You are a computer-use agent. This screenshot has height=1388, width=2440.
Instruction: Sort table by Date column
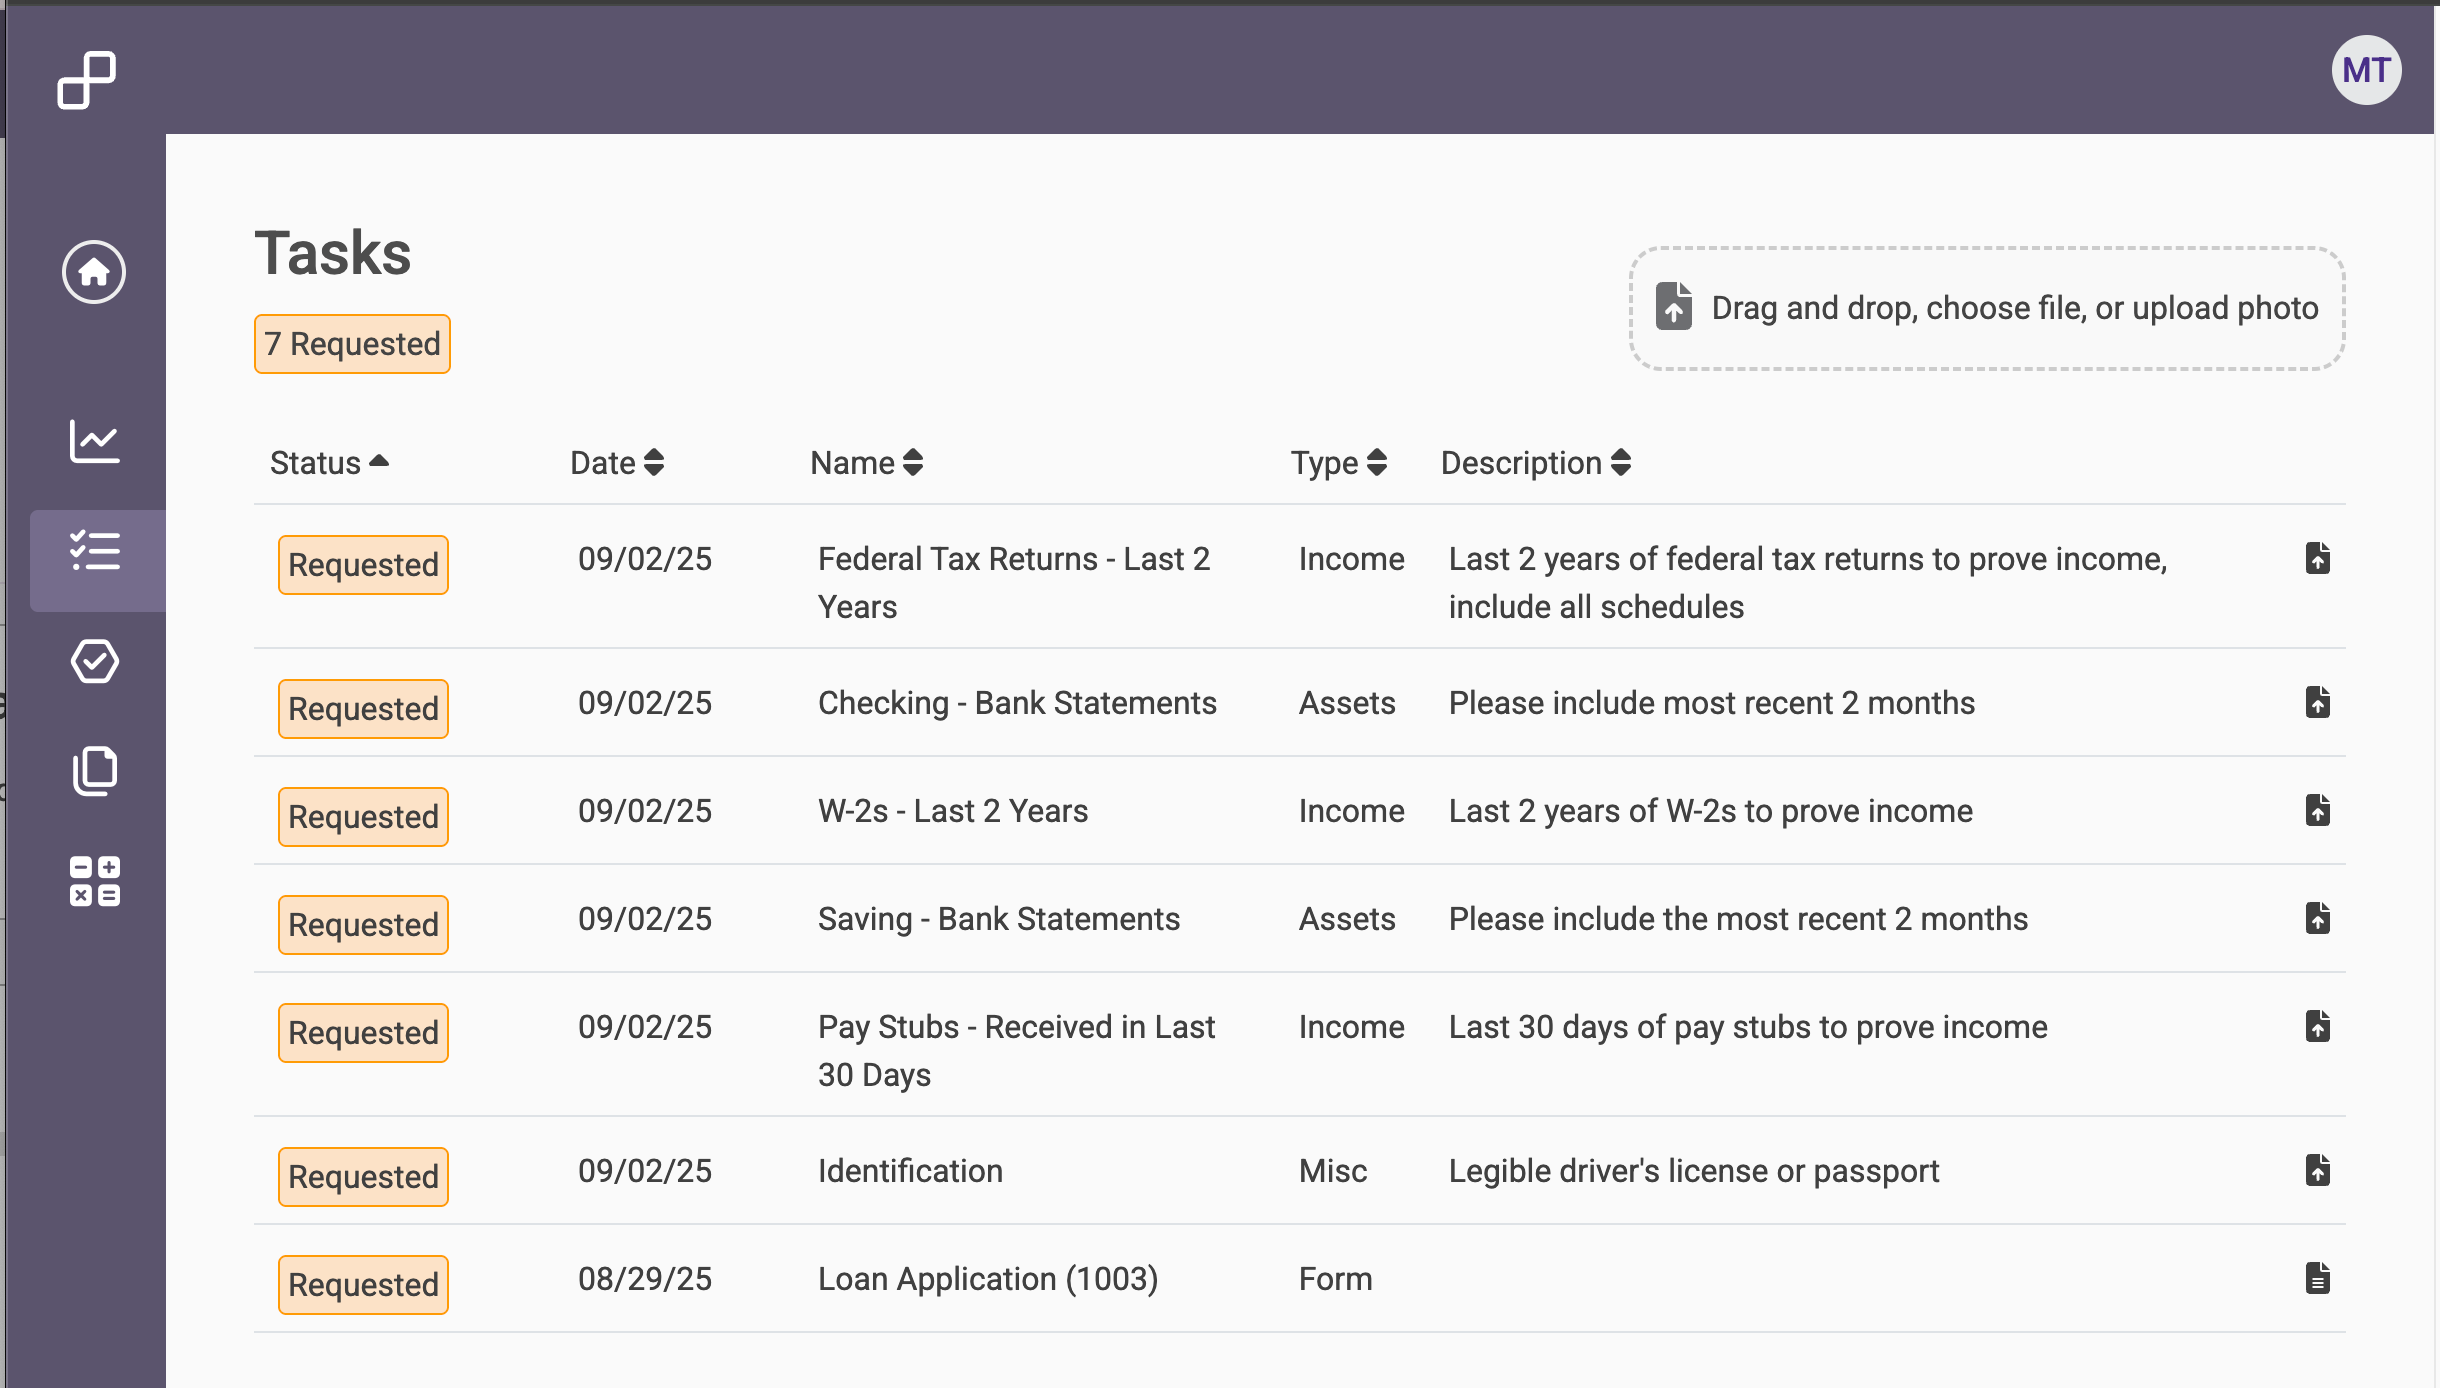616,463
